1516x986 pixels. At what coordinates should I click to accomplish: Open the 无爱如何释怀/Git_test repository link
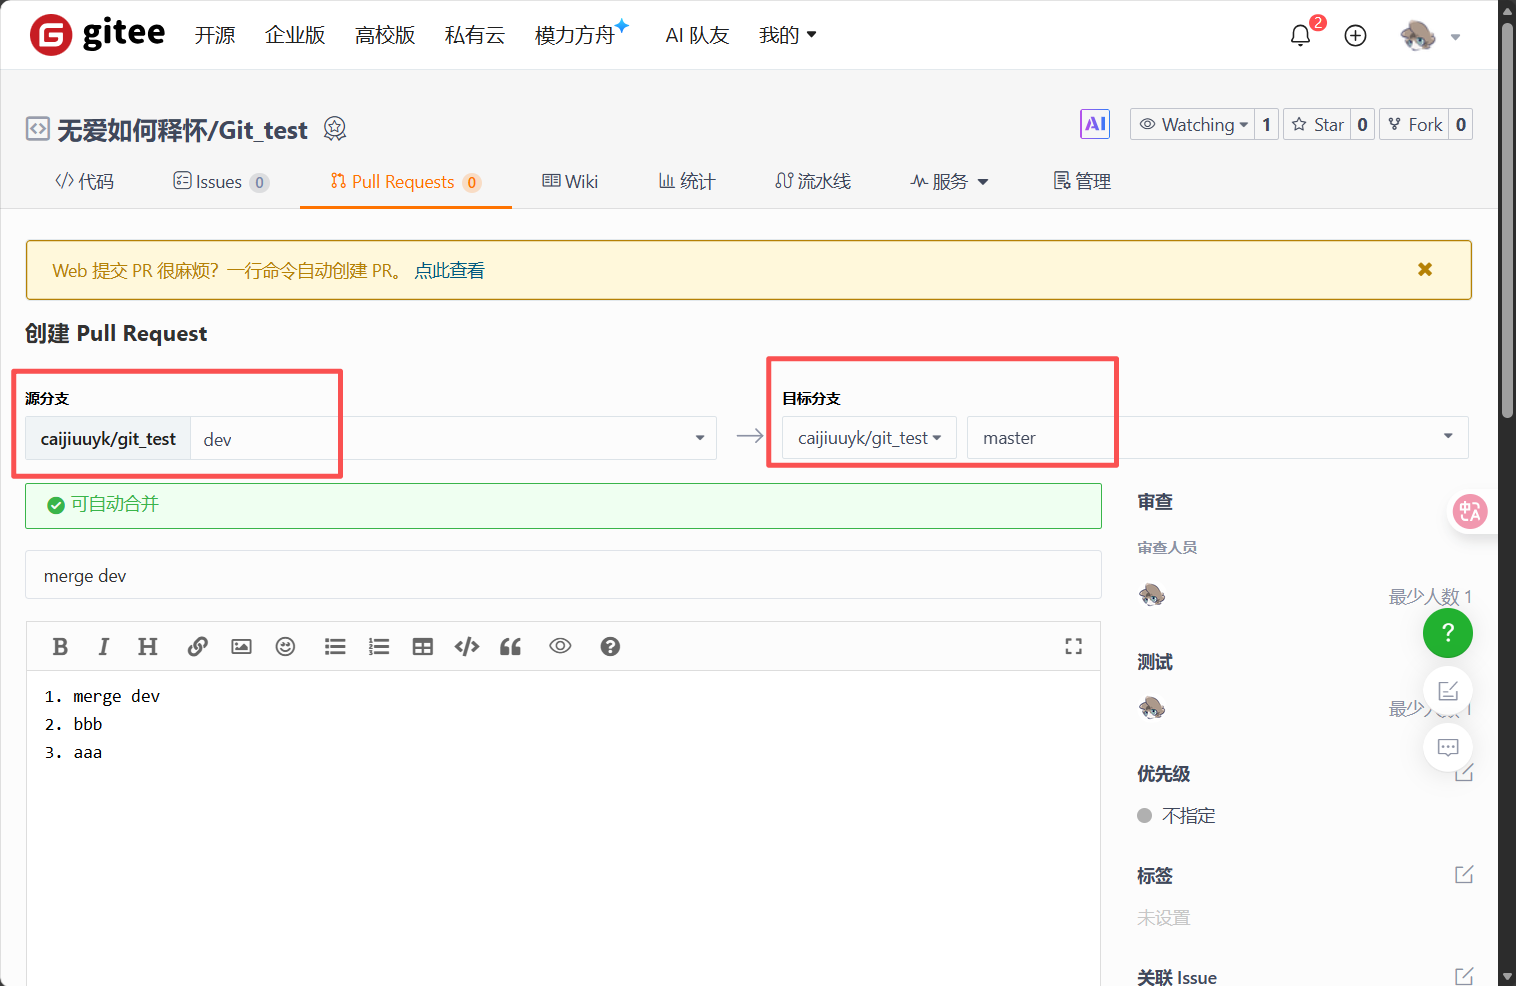(x=182, y=130)
